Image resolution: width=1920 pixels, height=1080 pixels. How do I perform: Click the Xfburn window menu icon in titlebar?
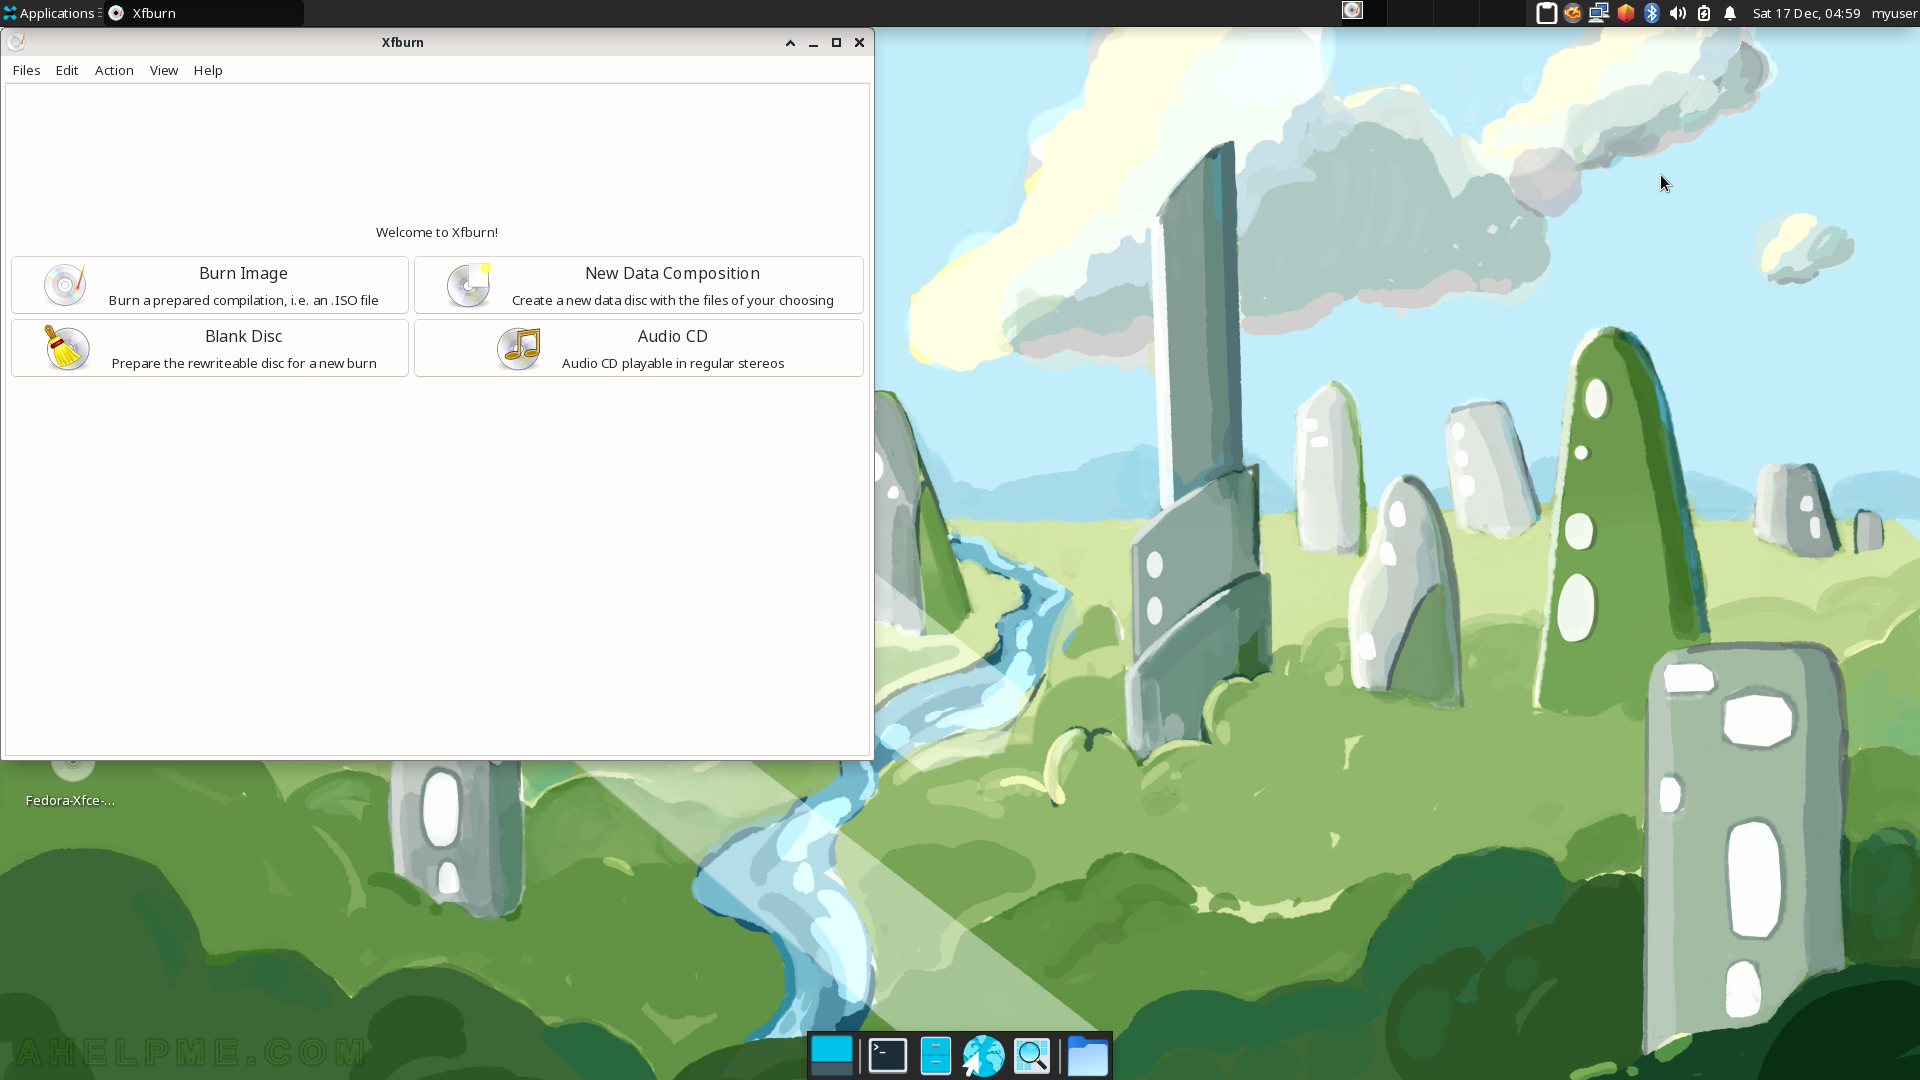pos(16,42)
